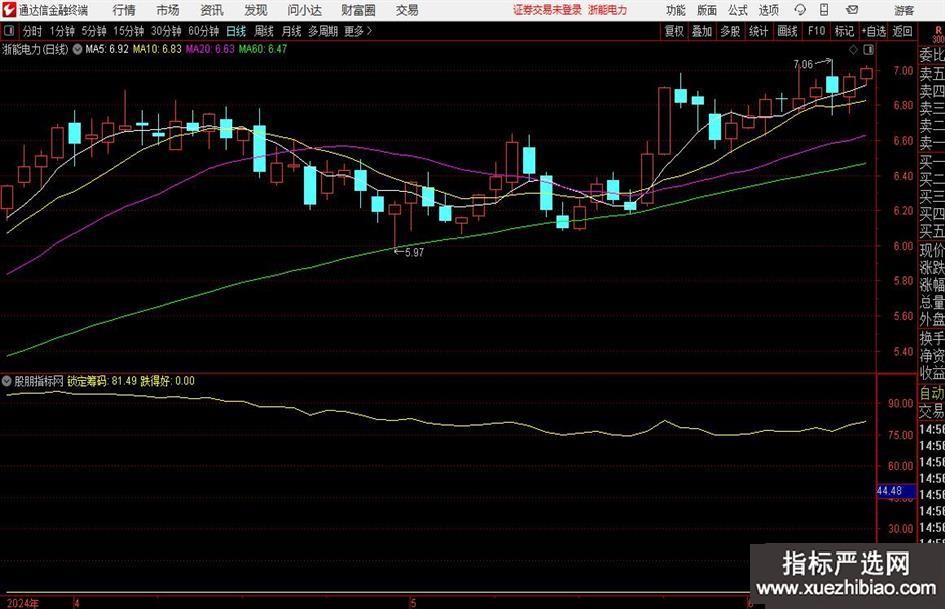Click the 5.97 low price annotation

414,253
